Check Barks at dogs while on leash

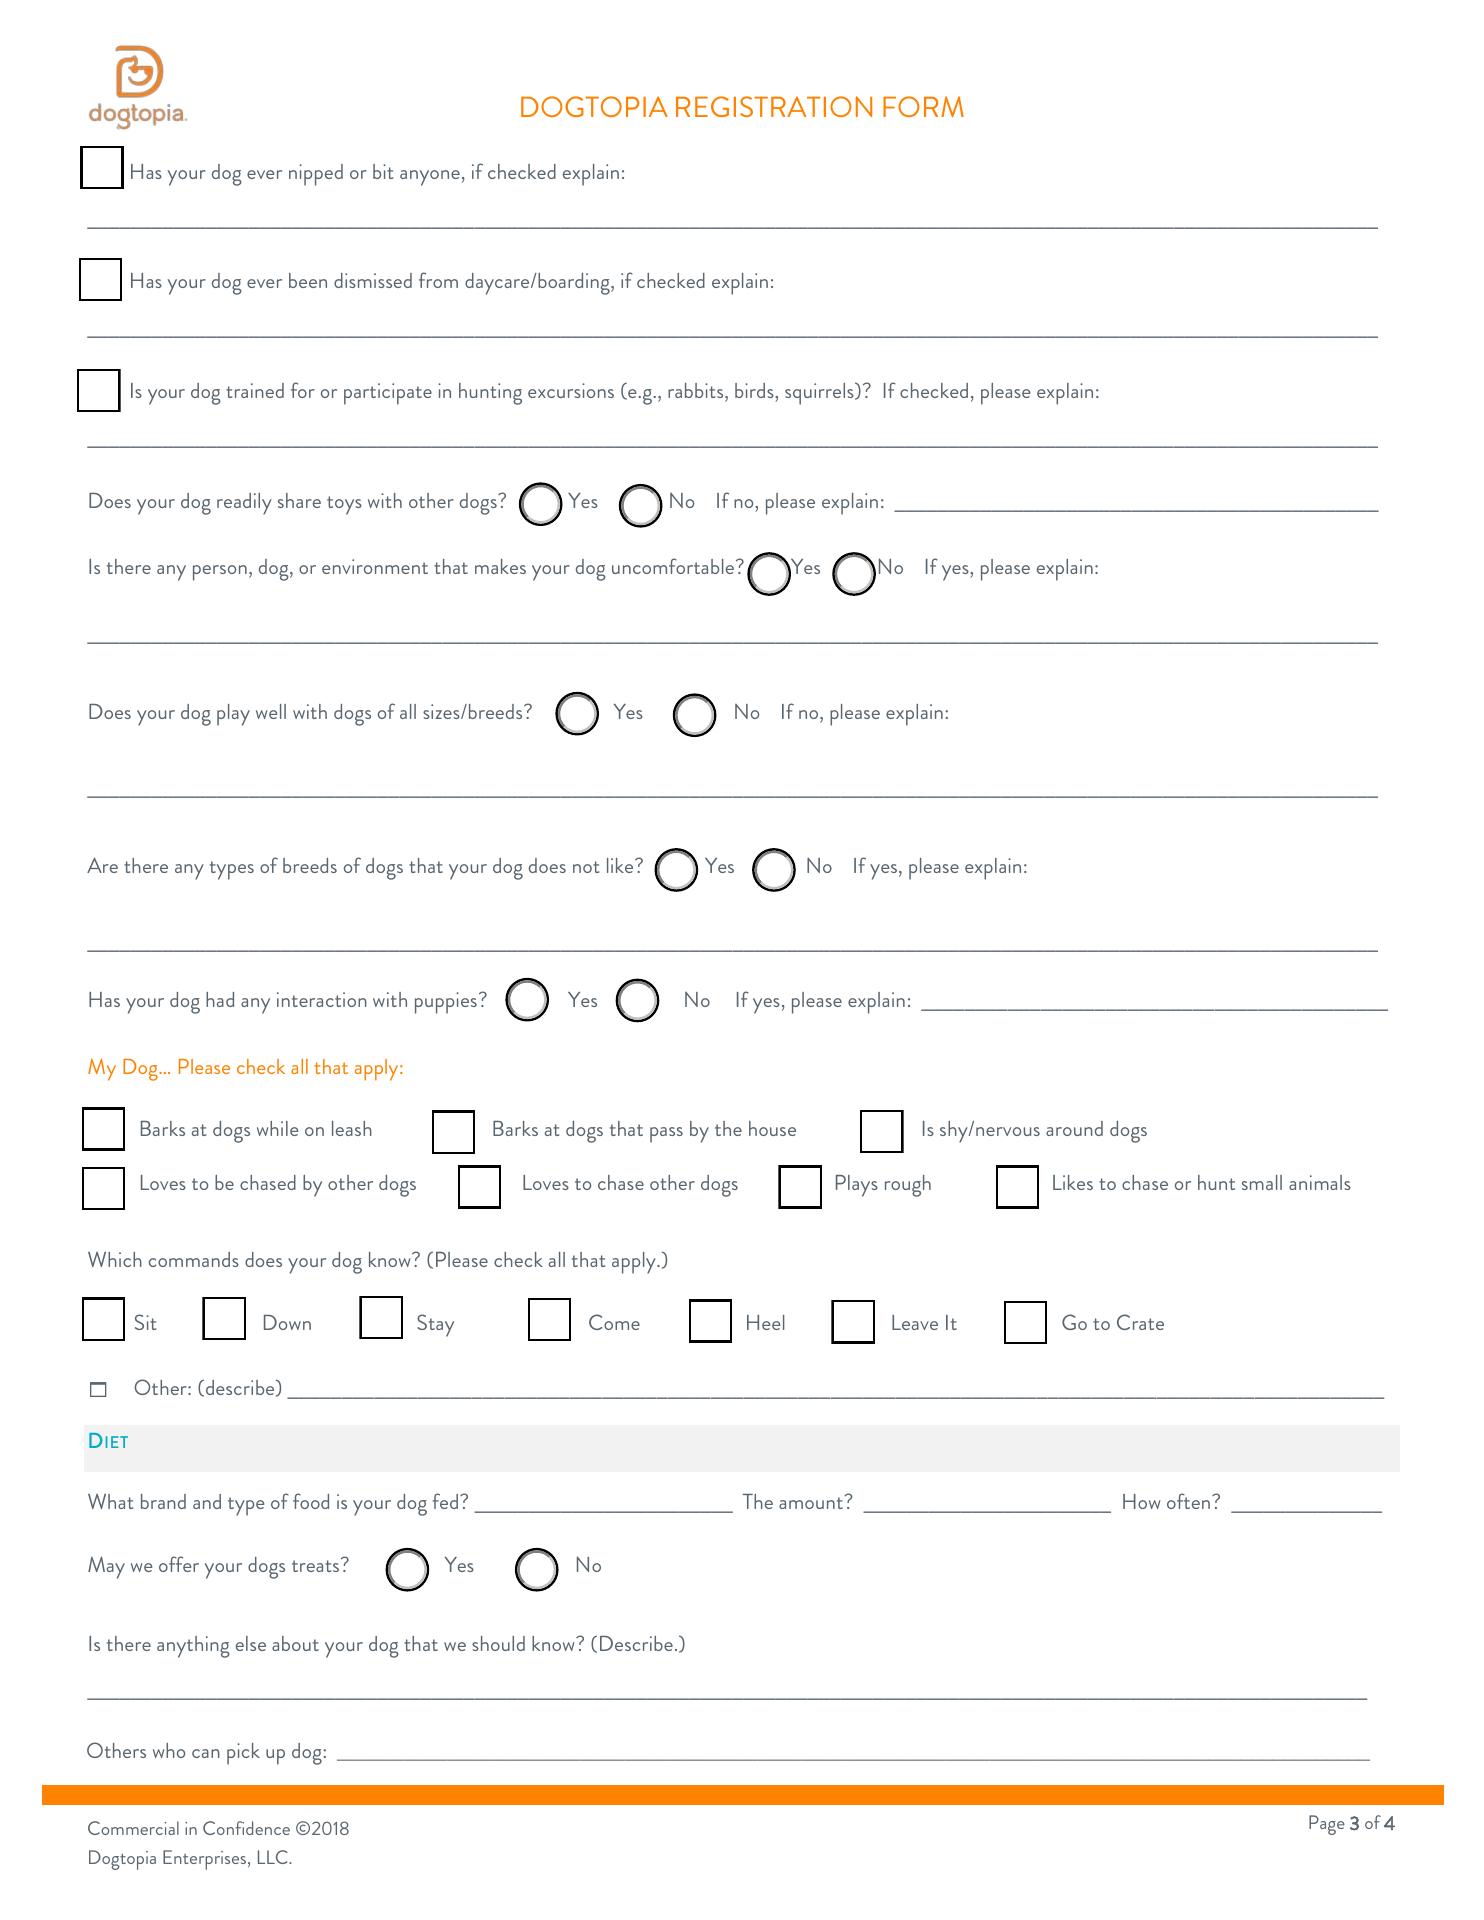click(103, 1129)
